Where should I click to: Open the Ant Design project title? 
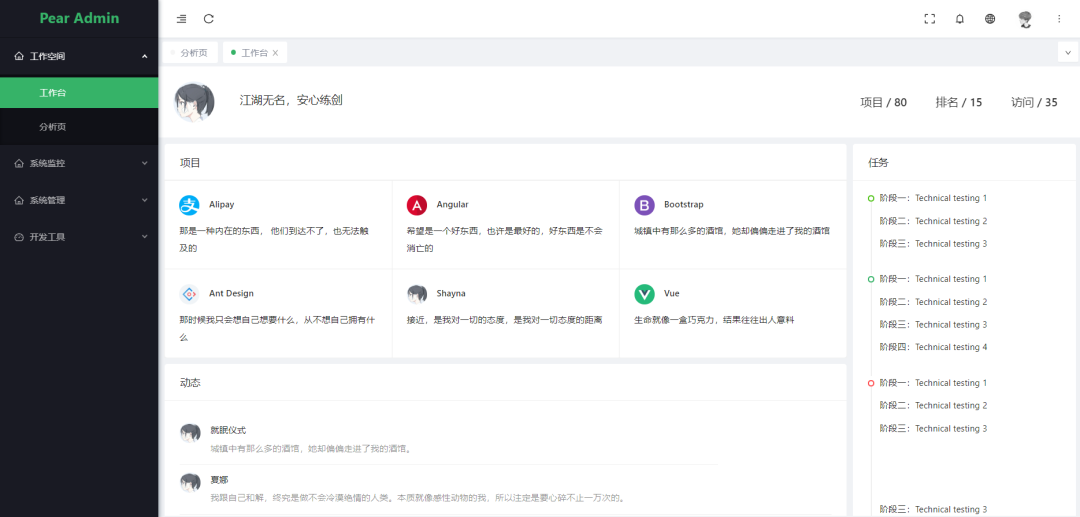coord(231,294)
